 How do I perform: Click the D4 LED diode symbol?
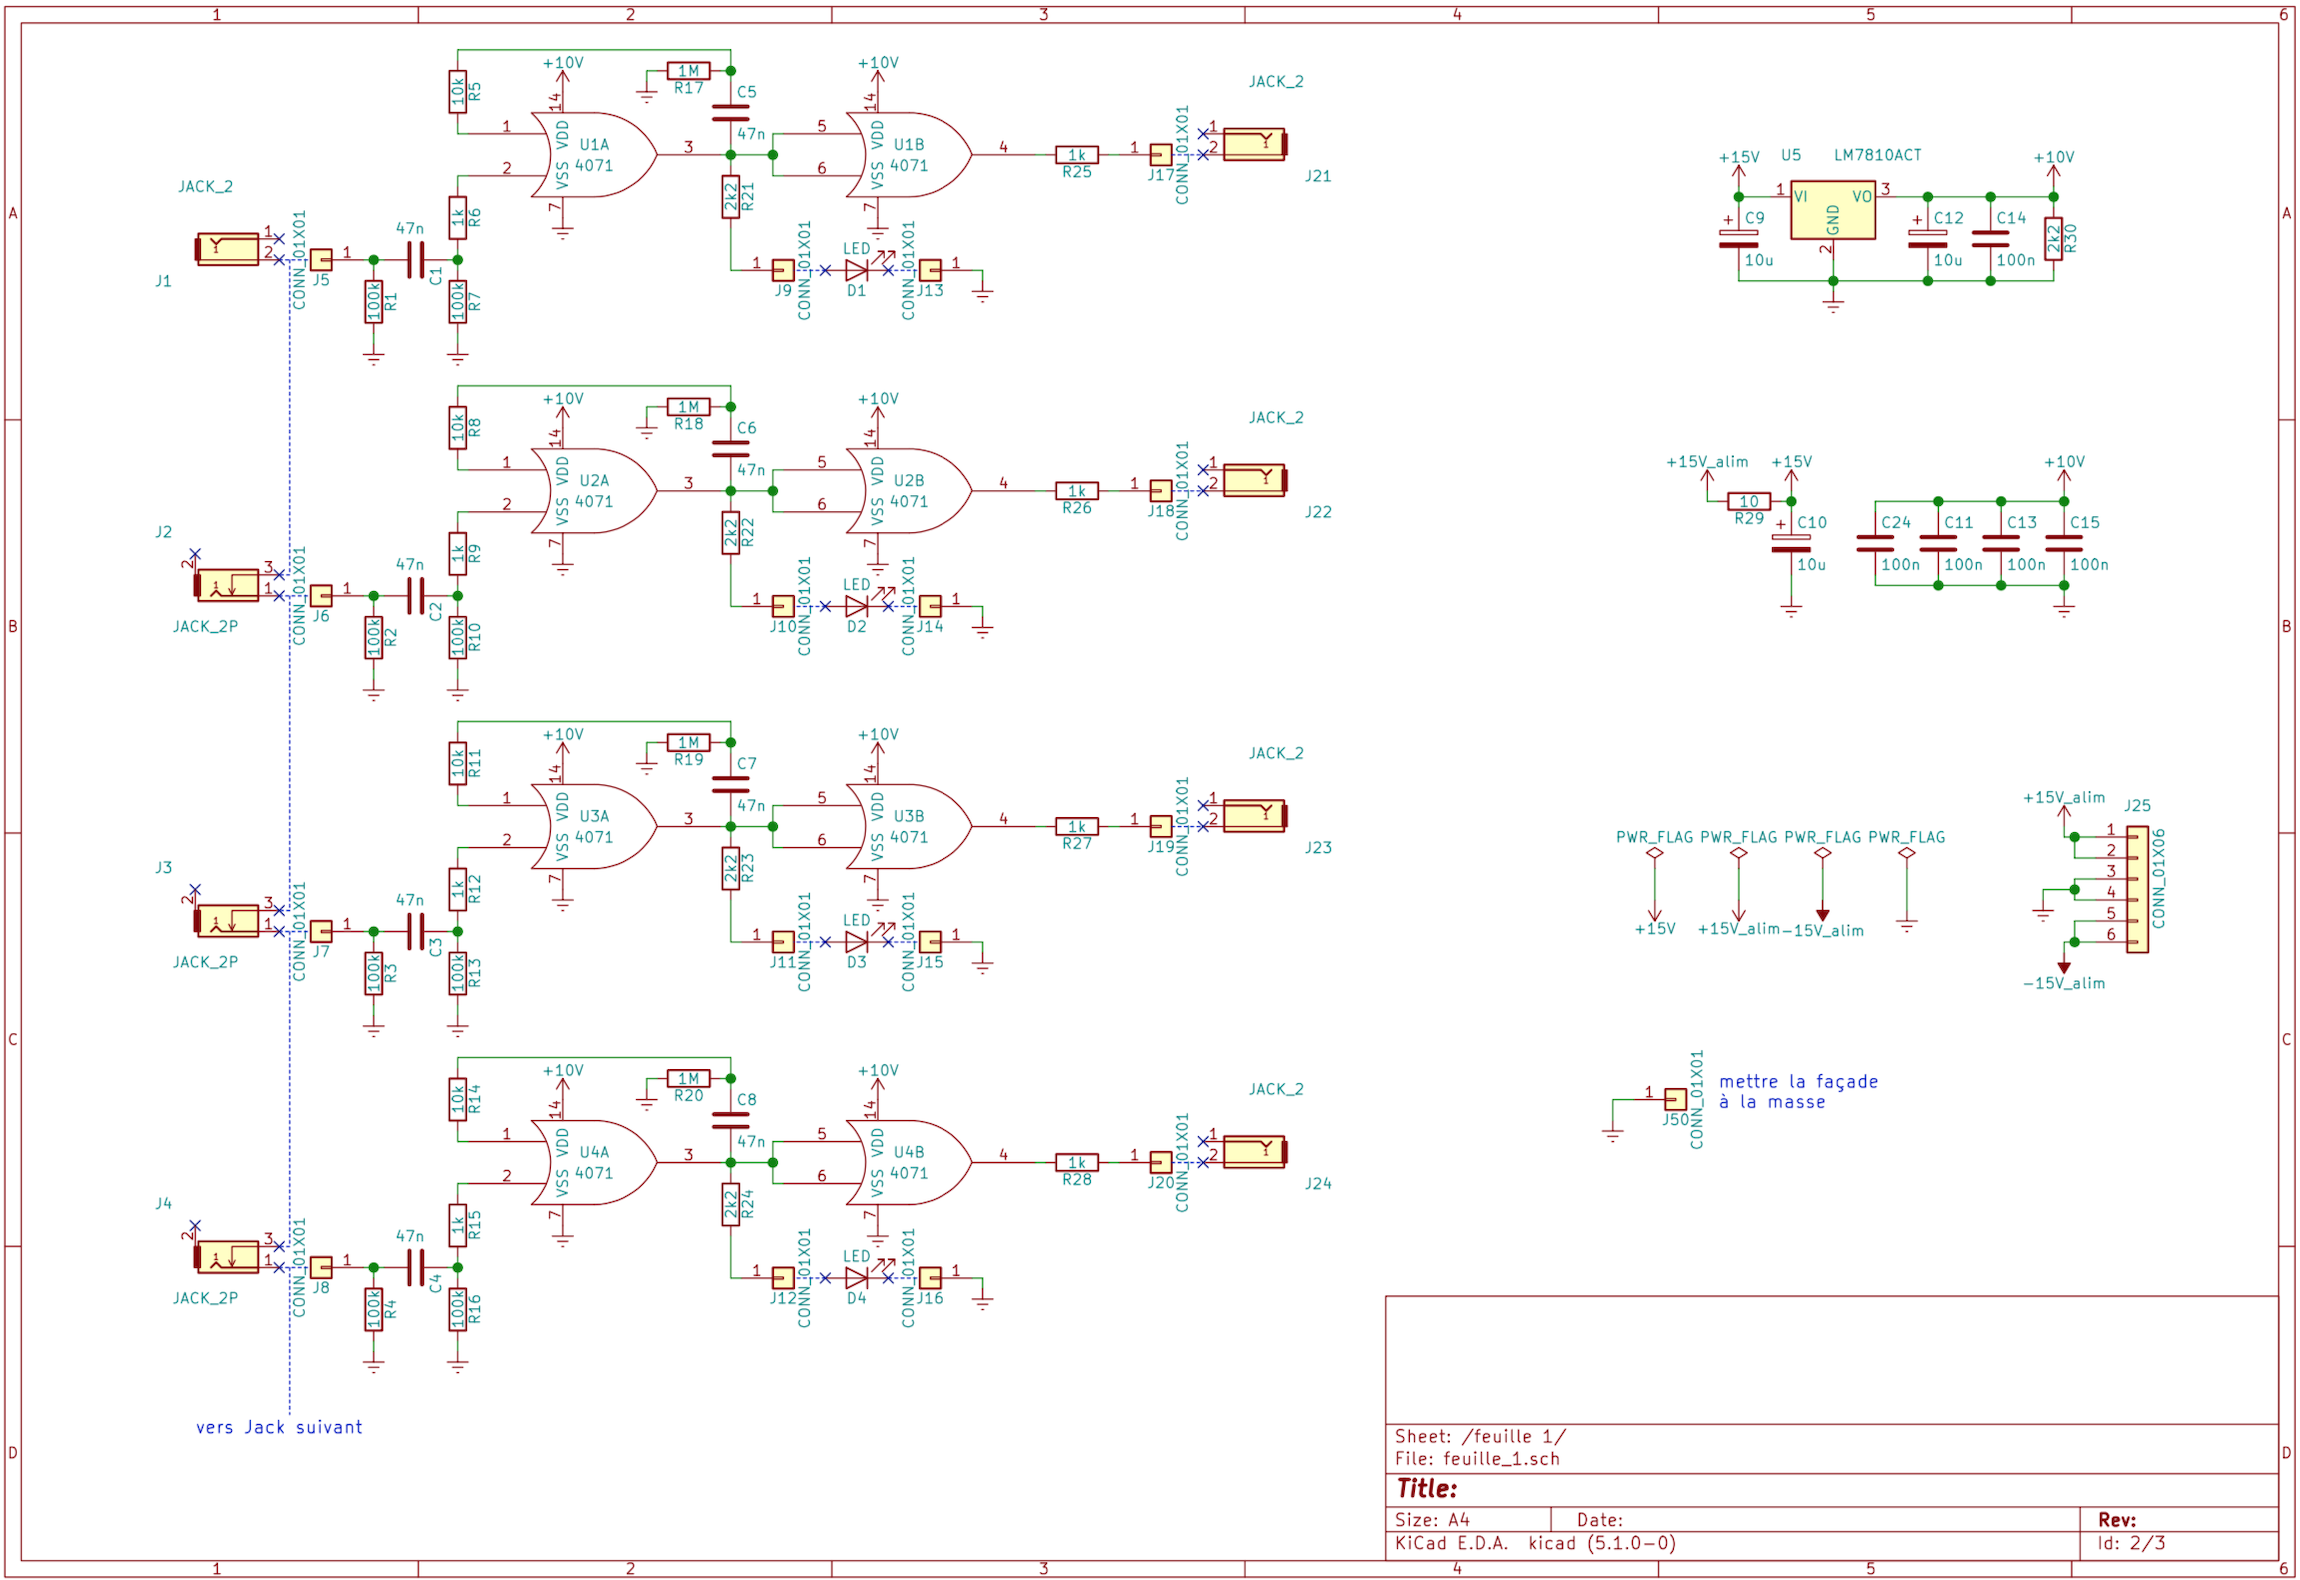[856, 1278]
